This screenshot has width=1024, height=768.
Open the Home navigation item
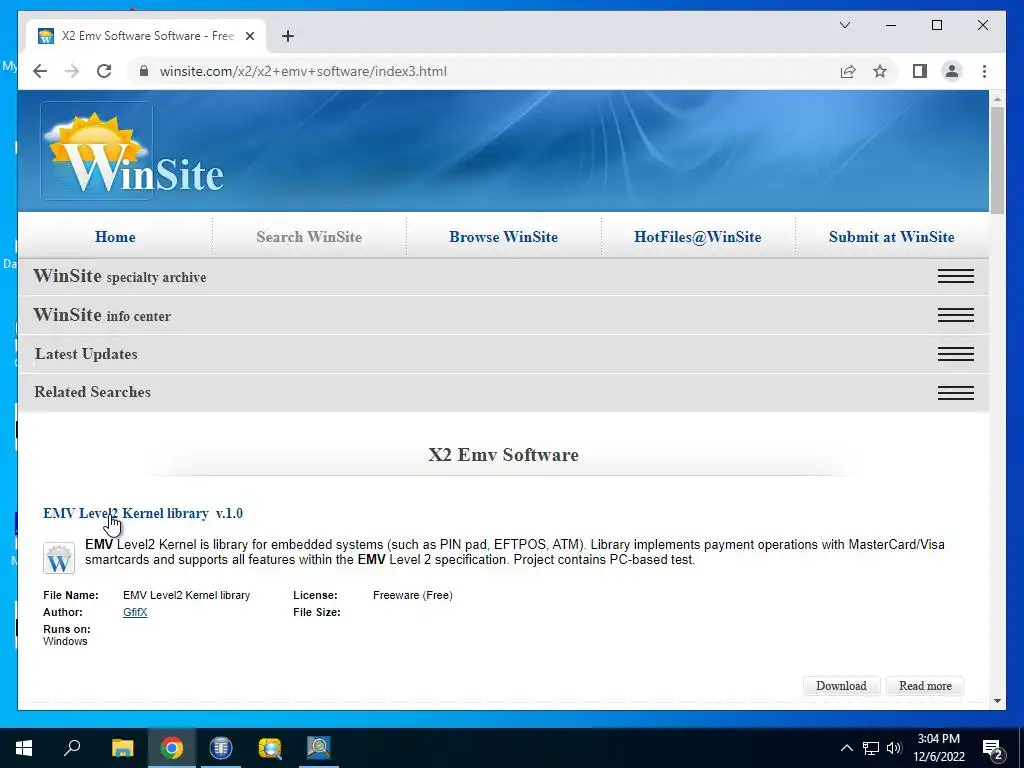coord(115,237)
